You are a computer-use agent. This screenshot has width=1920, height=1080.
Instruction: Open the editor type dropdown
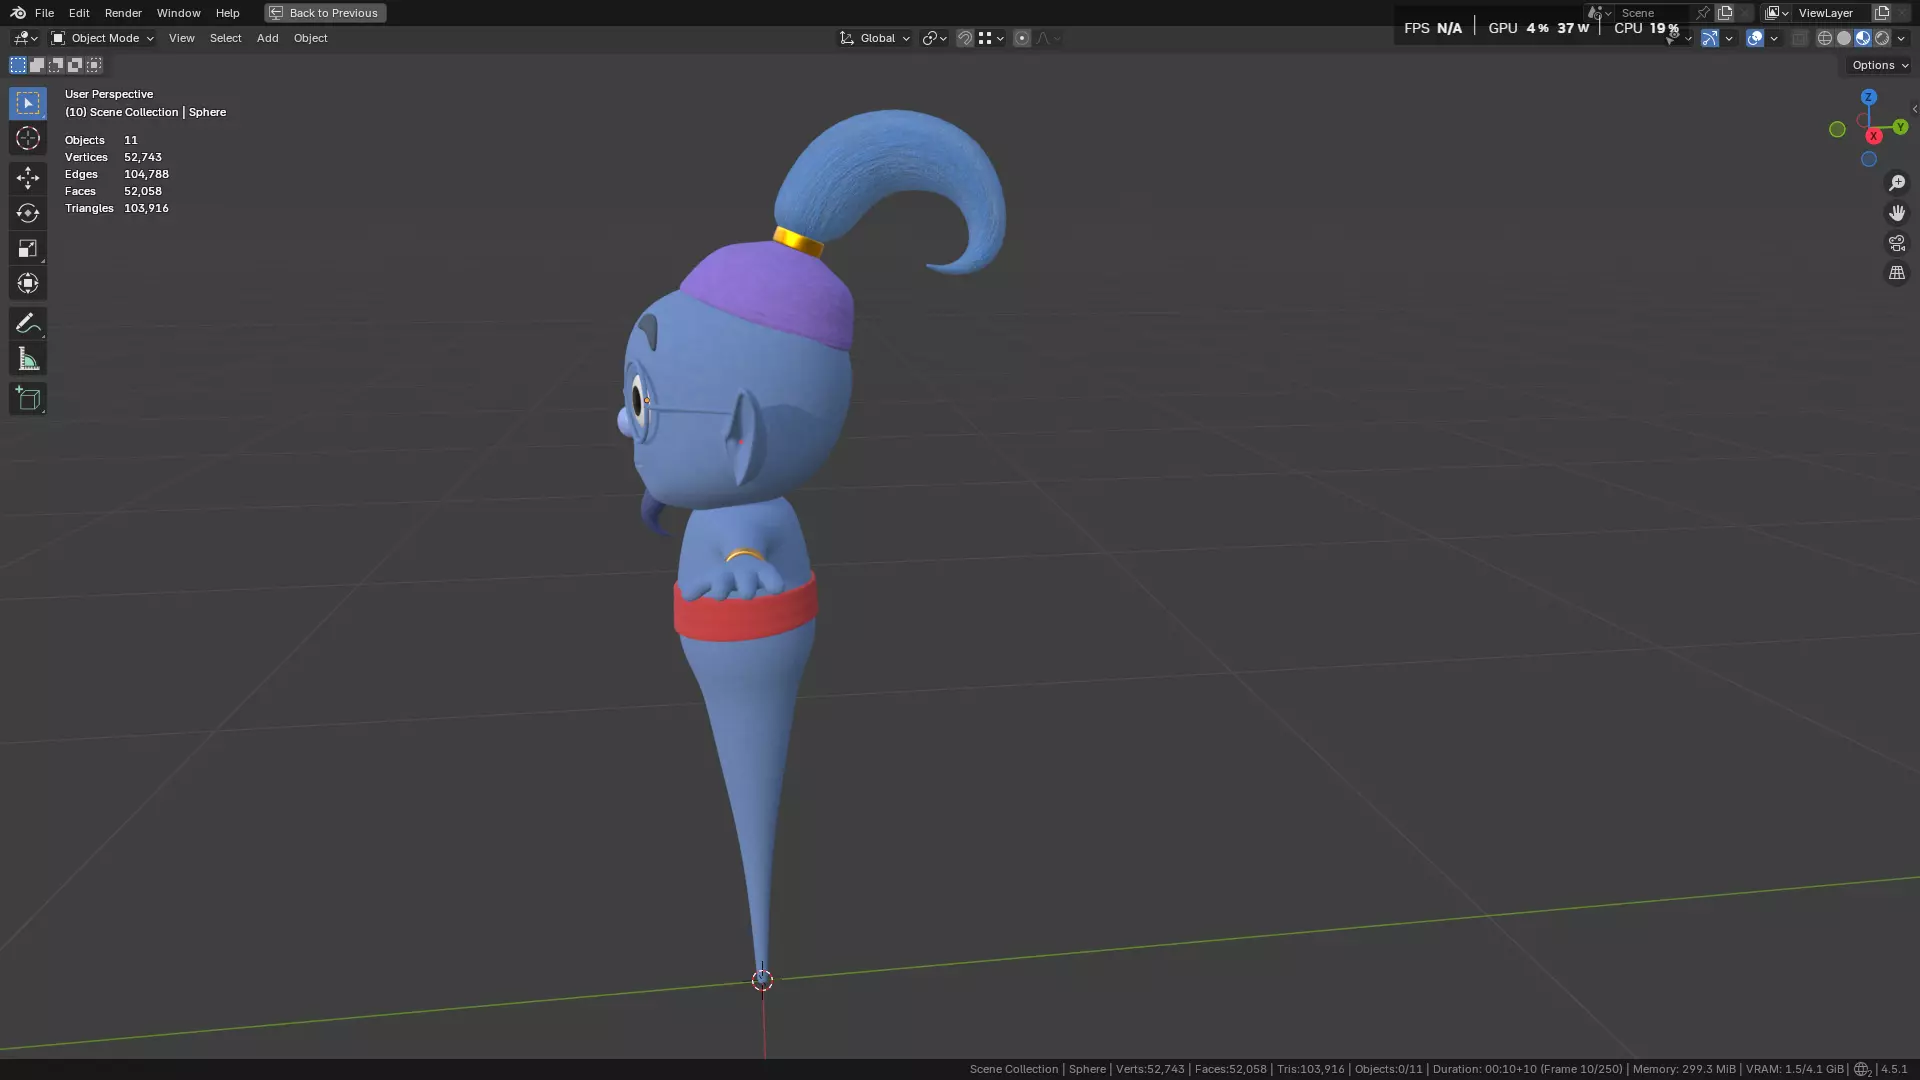point(25,38)
